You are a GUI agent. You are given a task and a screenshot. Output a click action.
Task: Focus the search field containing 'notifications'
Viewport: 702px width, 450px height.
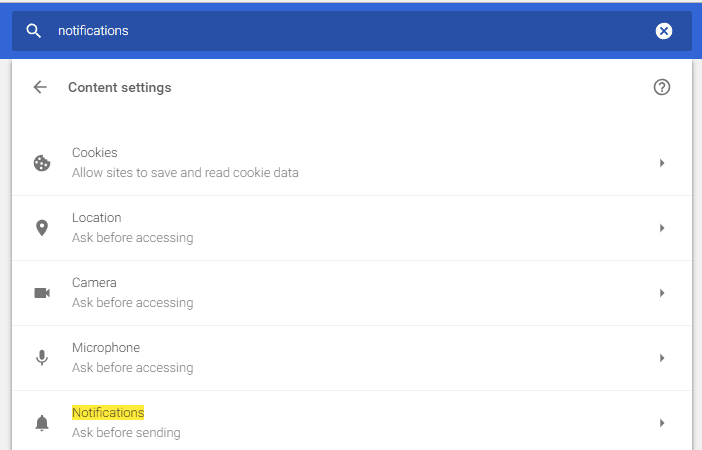340,31
